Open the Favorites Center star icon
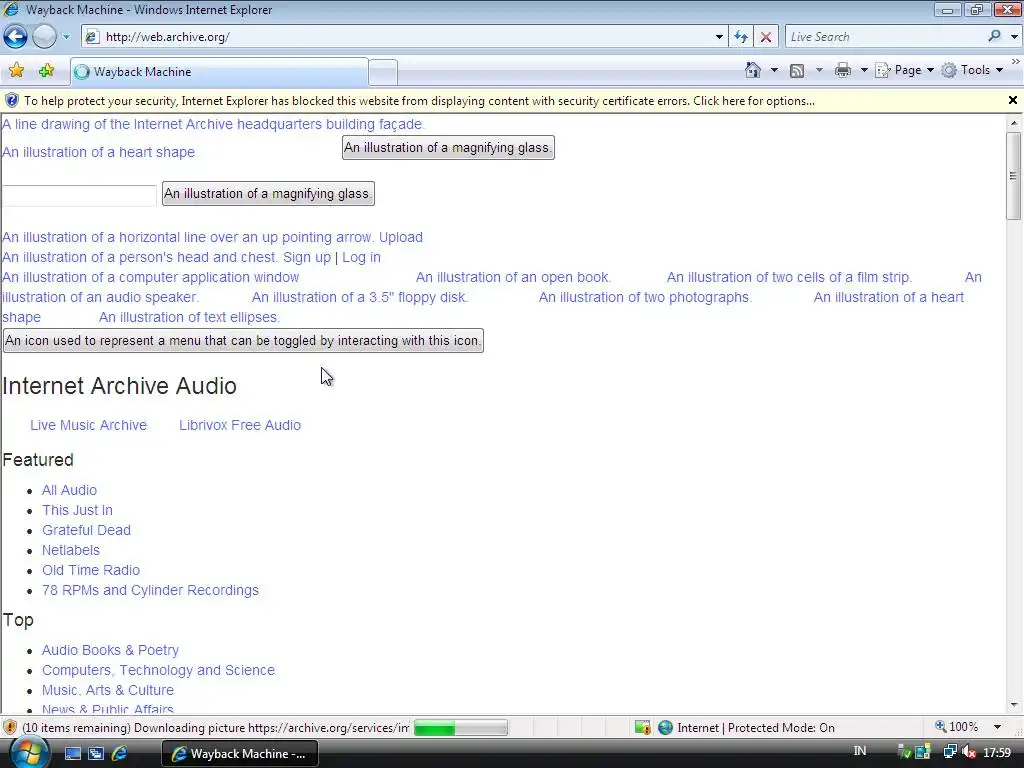Viewport: 1024px width, 768px height. (16, 71)
